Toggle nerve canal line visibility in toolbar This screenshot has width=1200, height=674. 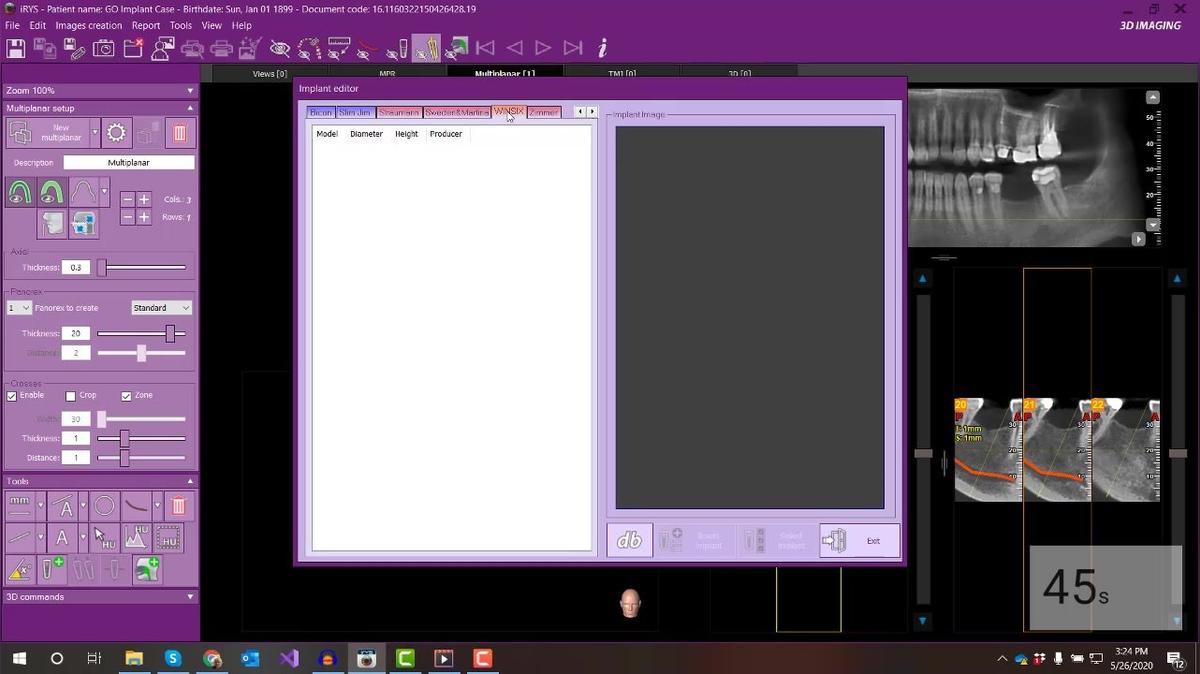point(368,48)
